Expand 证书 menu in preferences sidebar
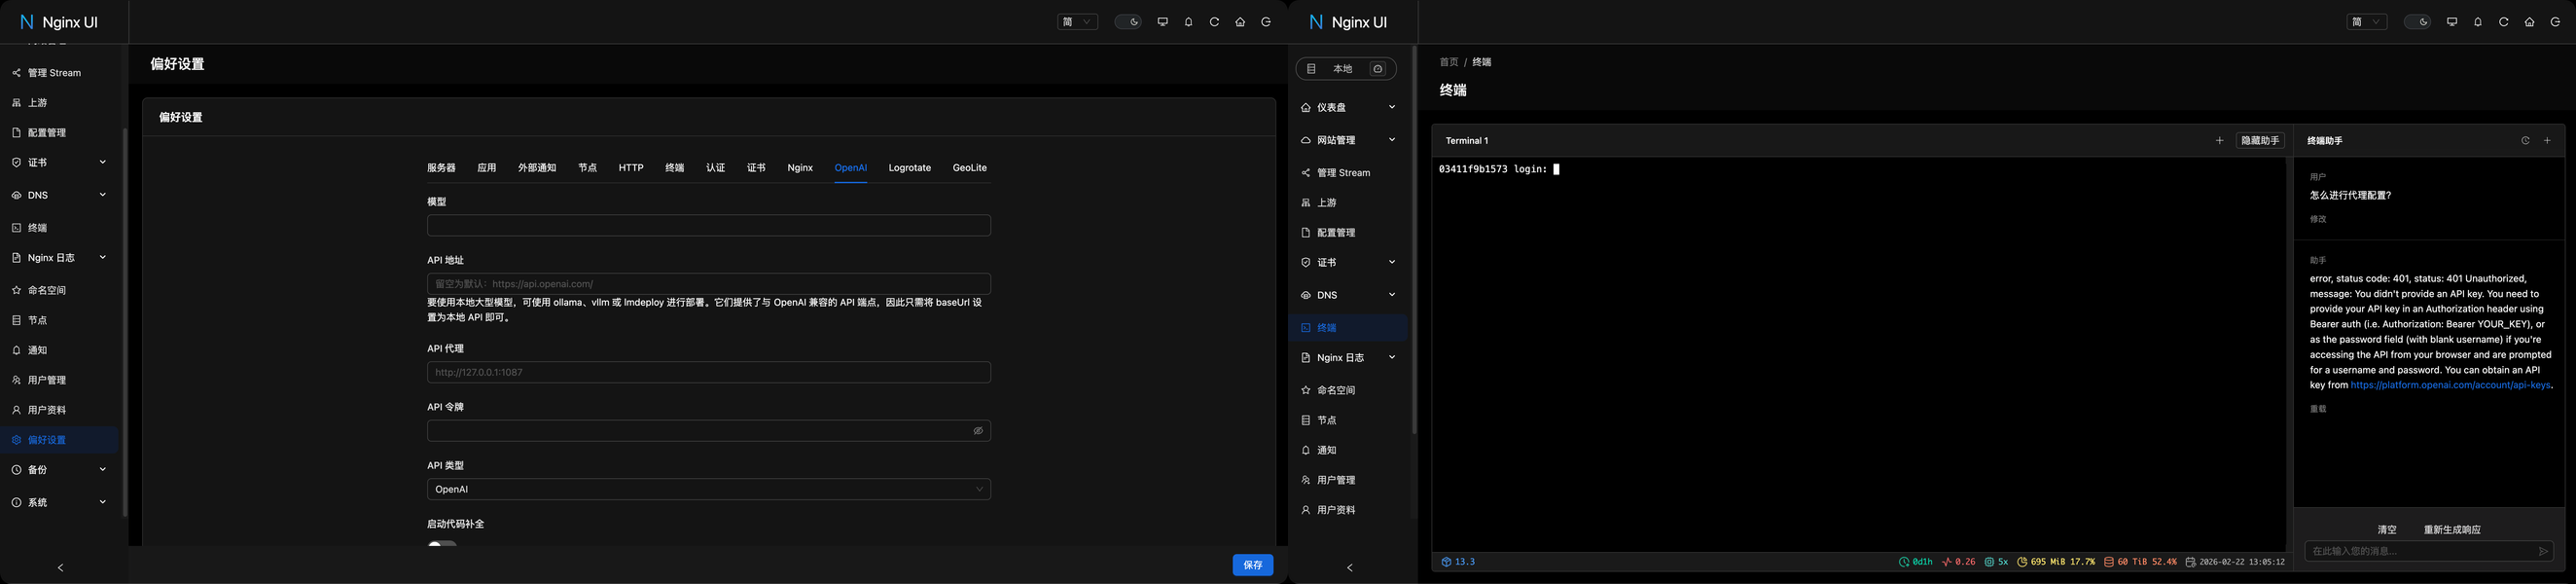Viewport: 2576px width, 584px height. coord(59,162)
